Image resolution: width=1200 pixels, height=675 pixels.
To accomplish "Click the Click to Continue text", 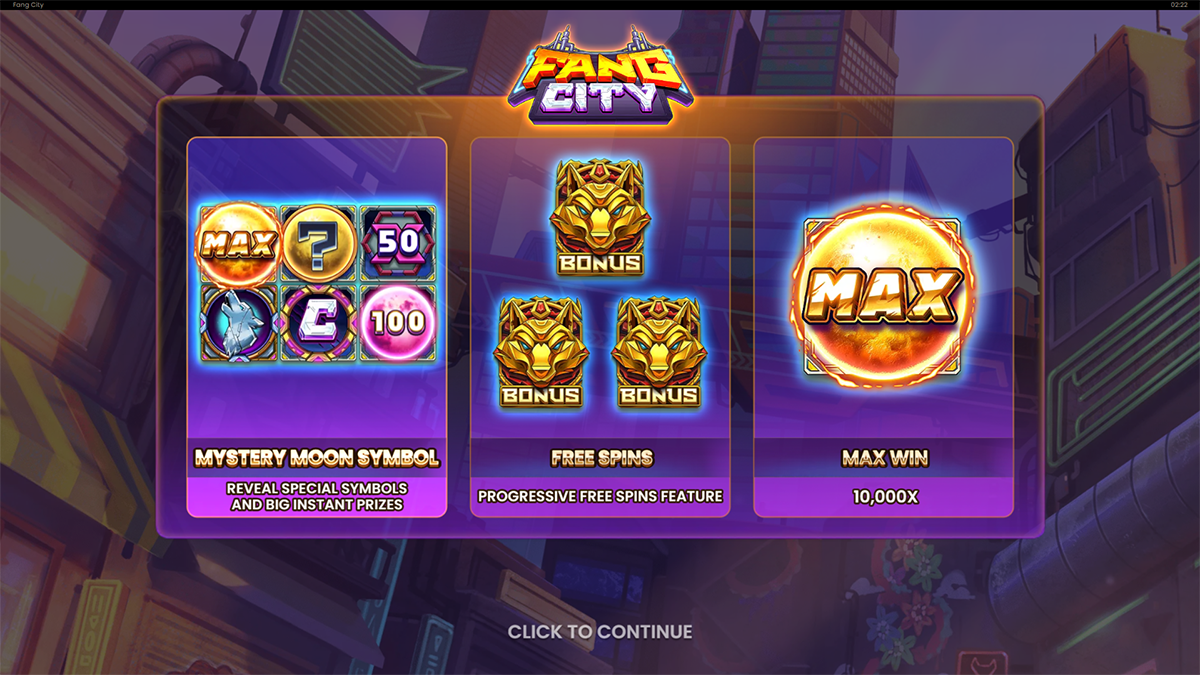I will click(x=600, y=632).
